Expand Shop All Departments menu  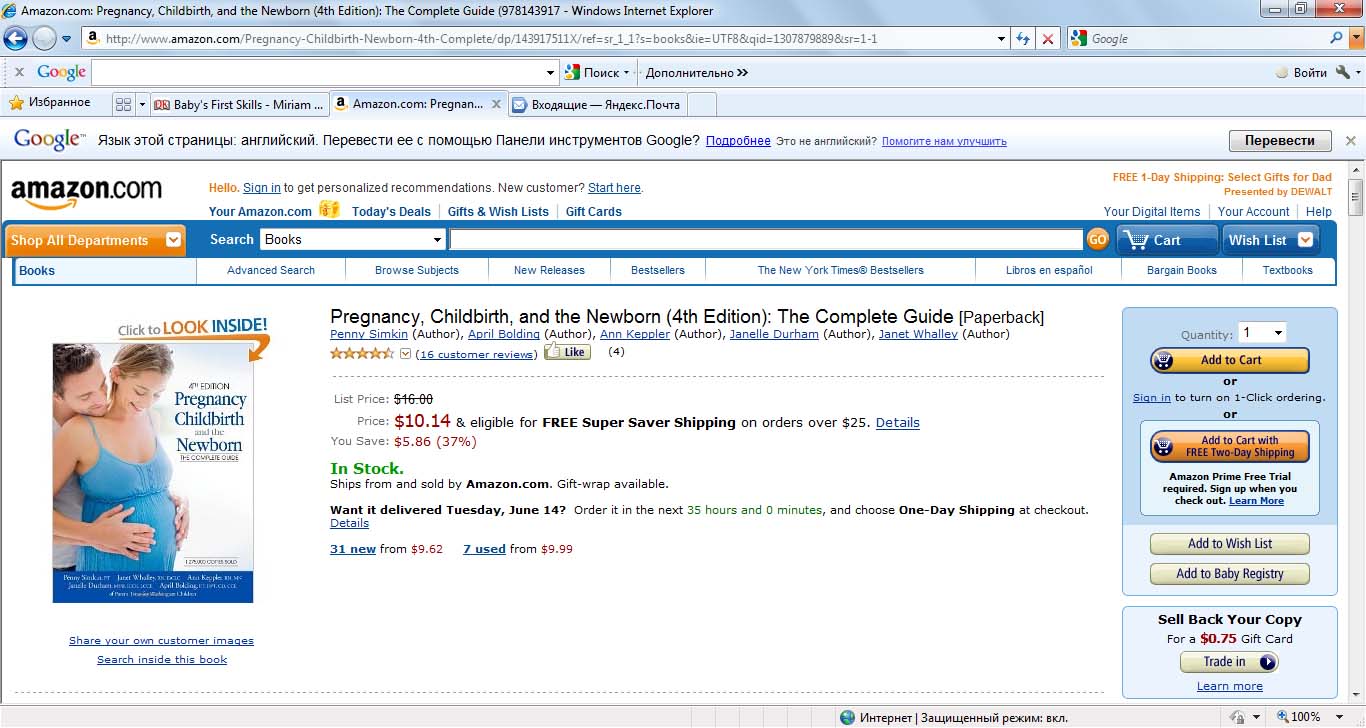coord(96,240)
